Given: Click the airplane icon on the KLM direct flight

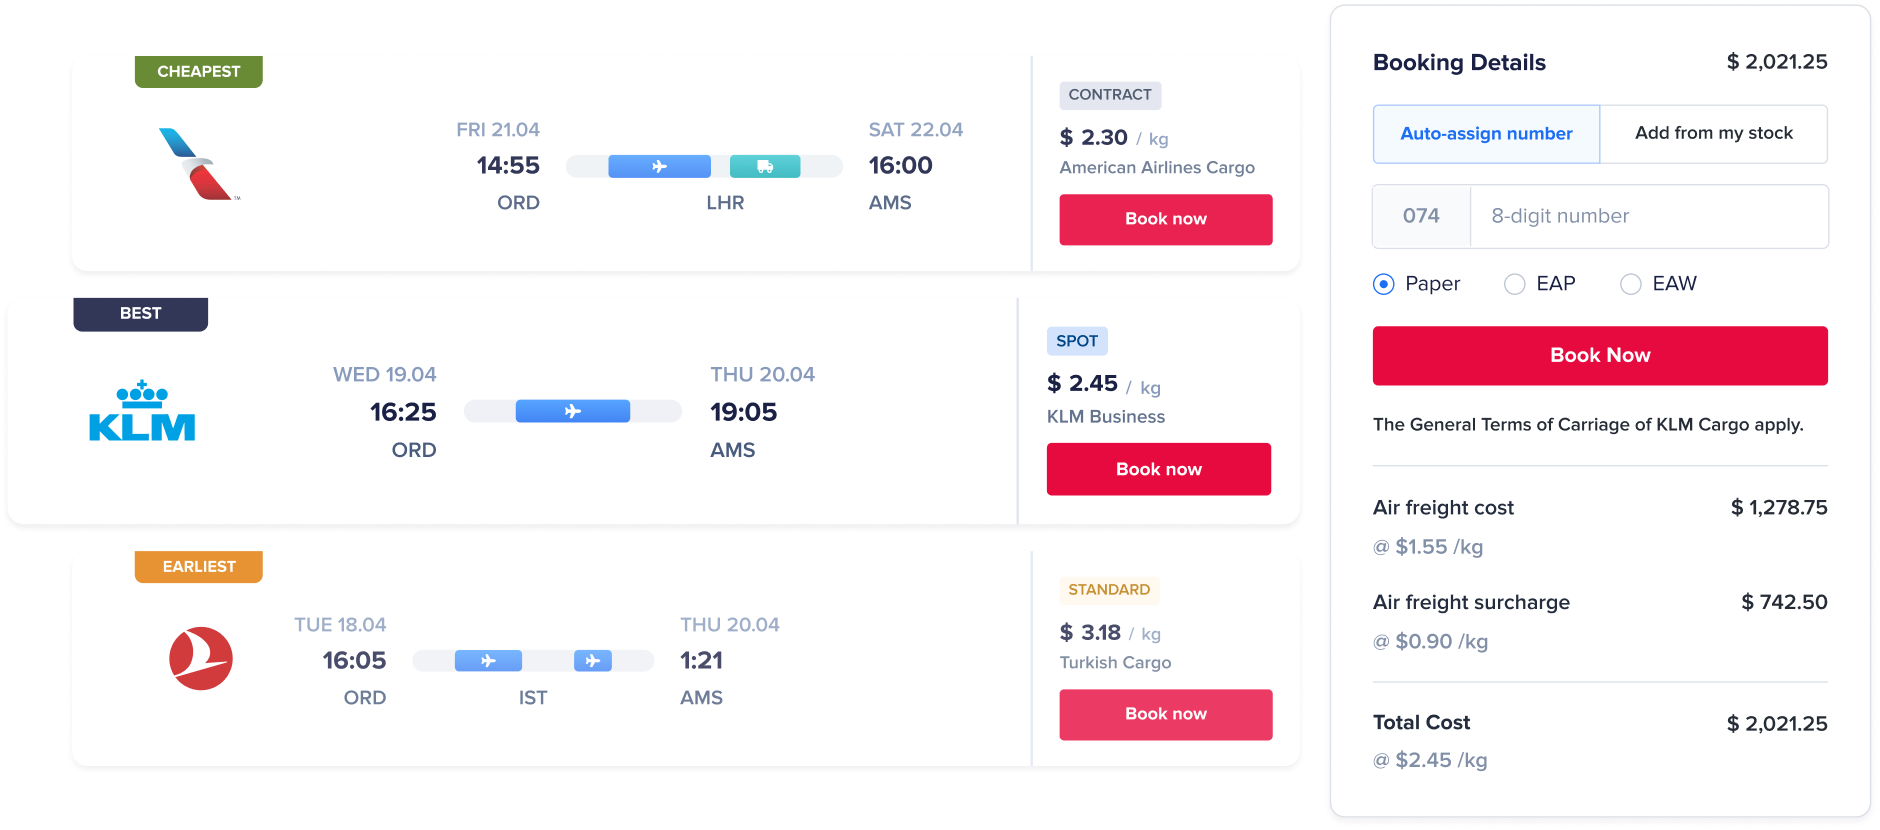Looking at the screenshot, I should [x=572, y=410].
